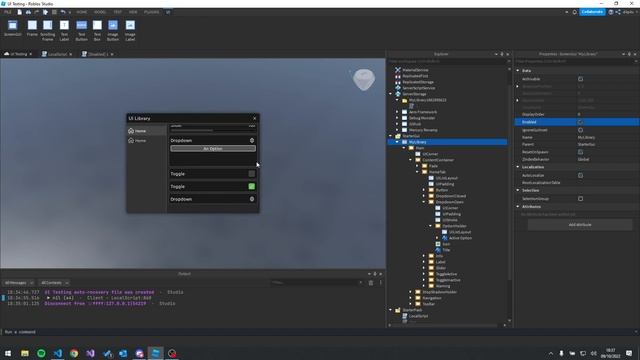Viewport: 640px width, 360px height.
Task: Collapse the StarterGui tree node
Action: pyautogui.click(x=391, y=136)
